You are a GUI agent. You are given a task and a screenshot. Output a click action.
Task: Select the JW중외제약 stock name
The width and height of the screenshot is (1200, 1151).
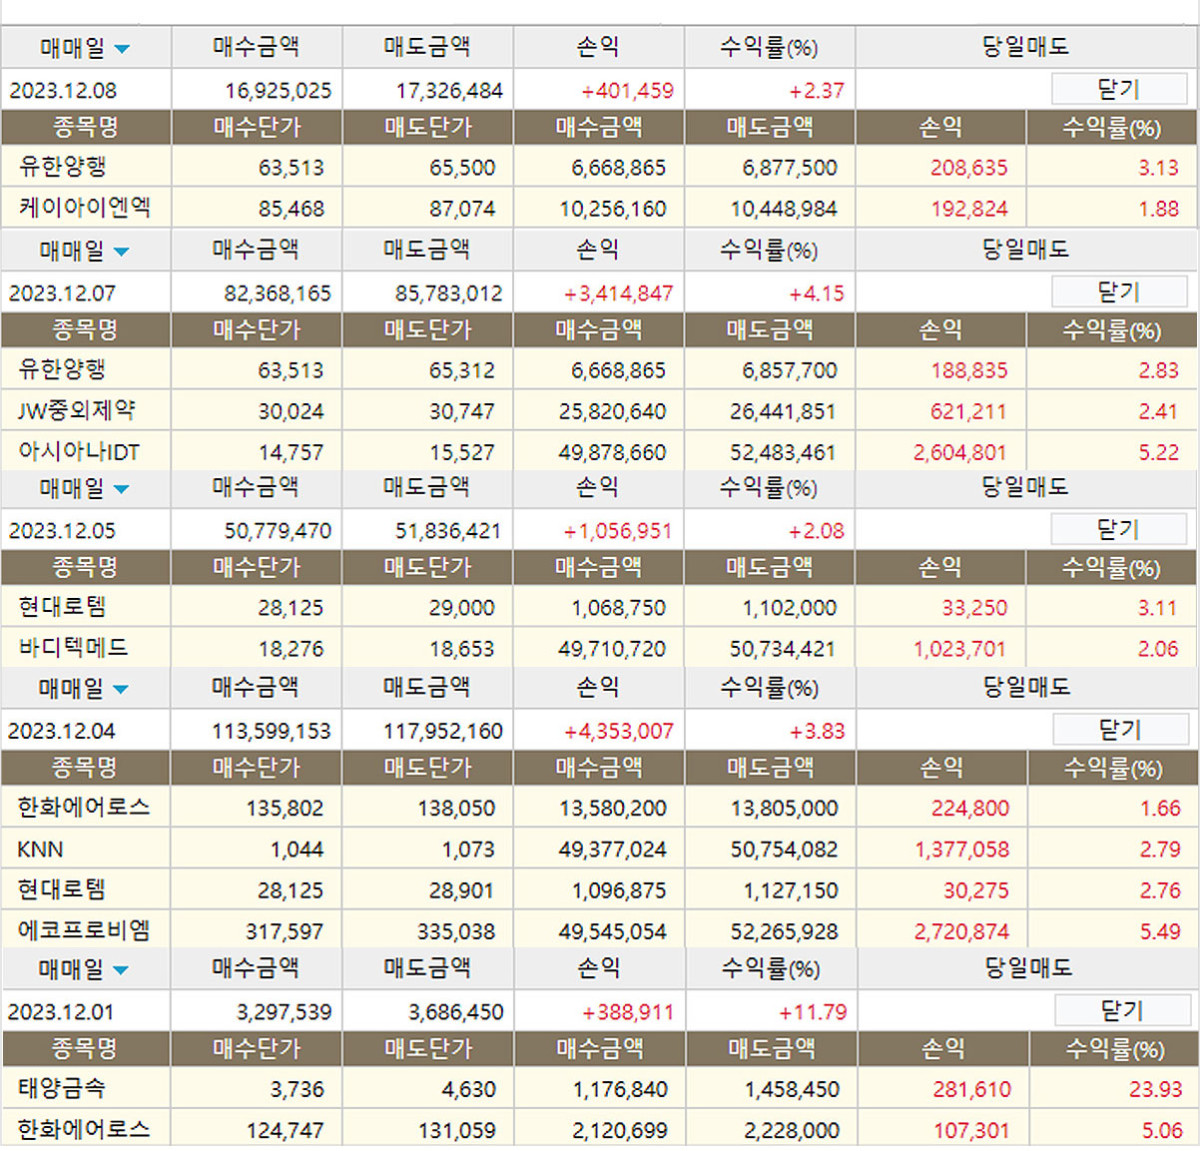[x=76, y=411]
